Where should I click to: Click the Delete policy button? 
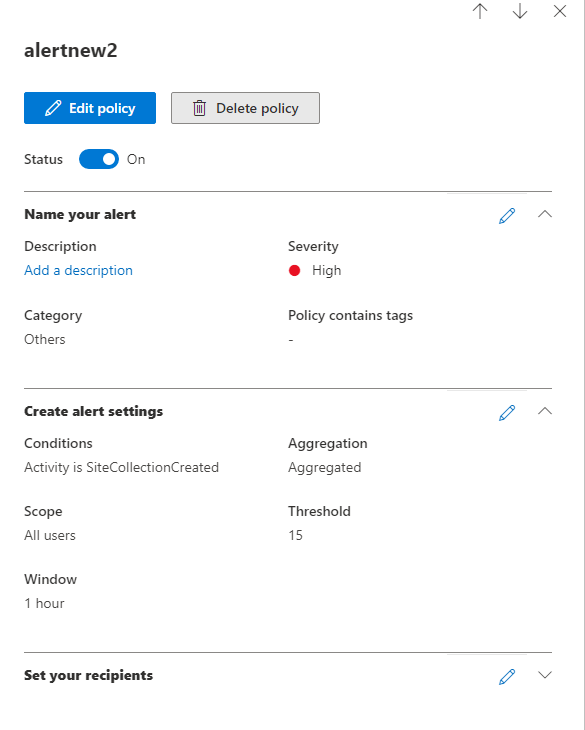click(245, 108)
